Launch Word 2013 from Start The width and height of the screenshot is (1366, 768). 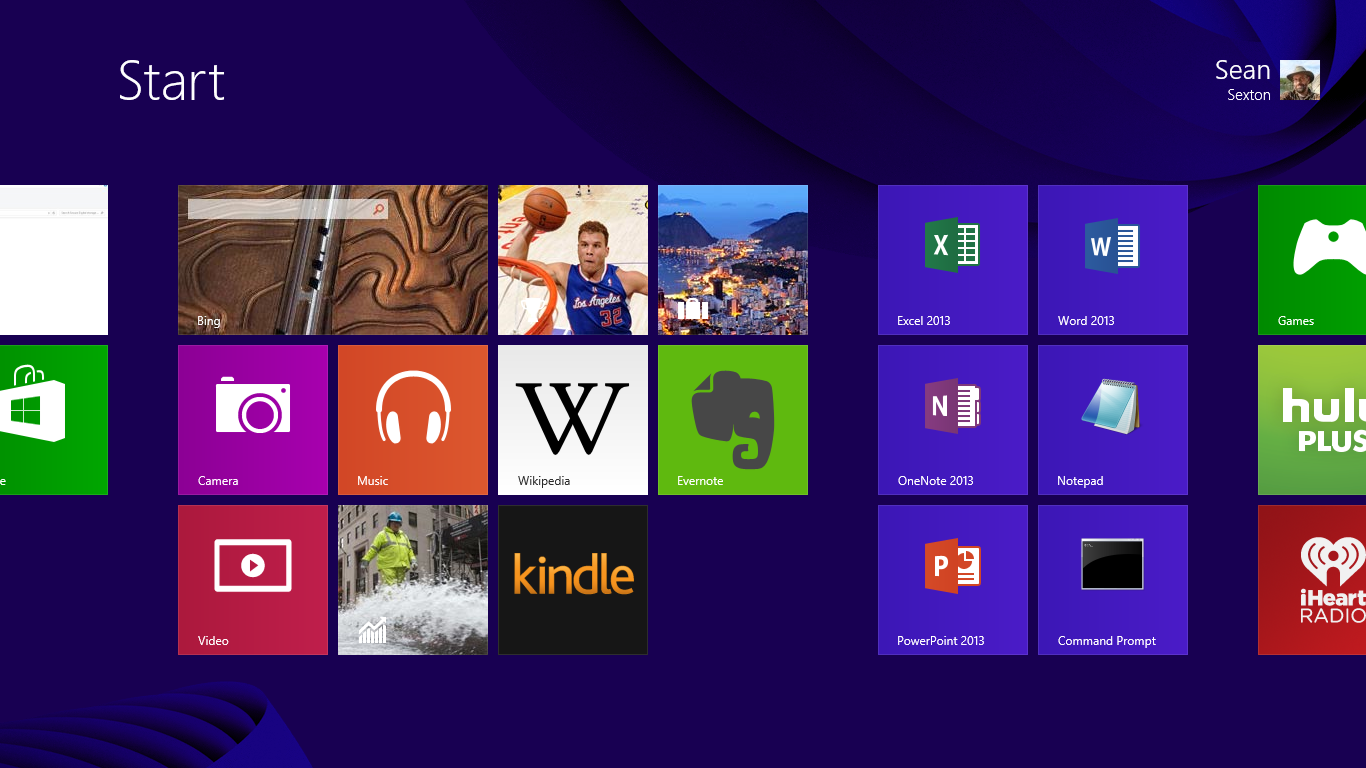tap(1112, 260)
